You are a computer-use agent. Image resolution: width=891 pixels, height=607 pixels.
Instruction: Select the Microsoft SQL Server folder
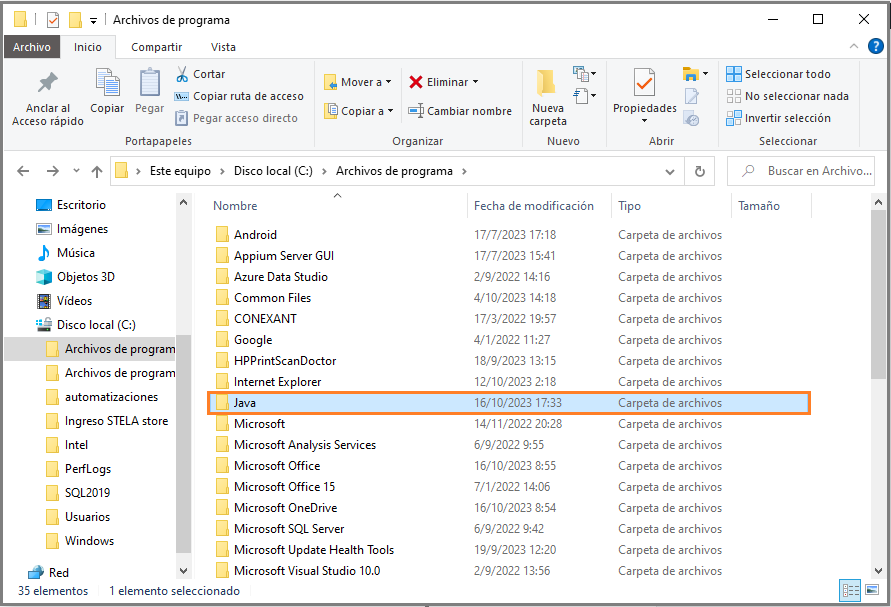(280, 529)
